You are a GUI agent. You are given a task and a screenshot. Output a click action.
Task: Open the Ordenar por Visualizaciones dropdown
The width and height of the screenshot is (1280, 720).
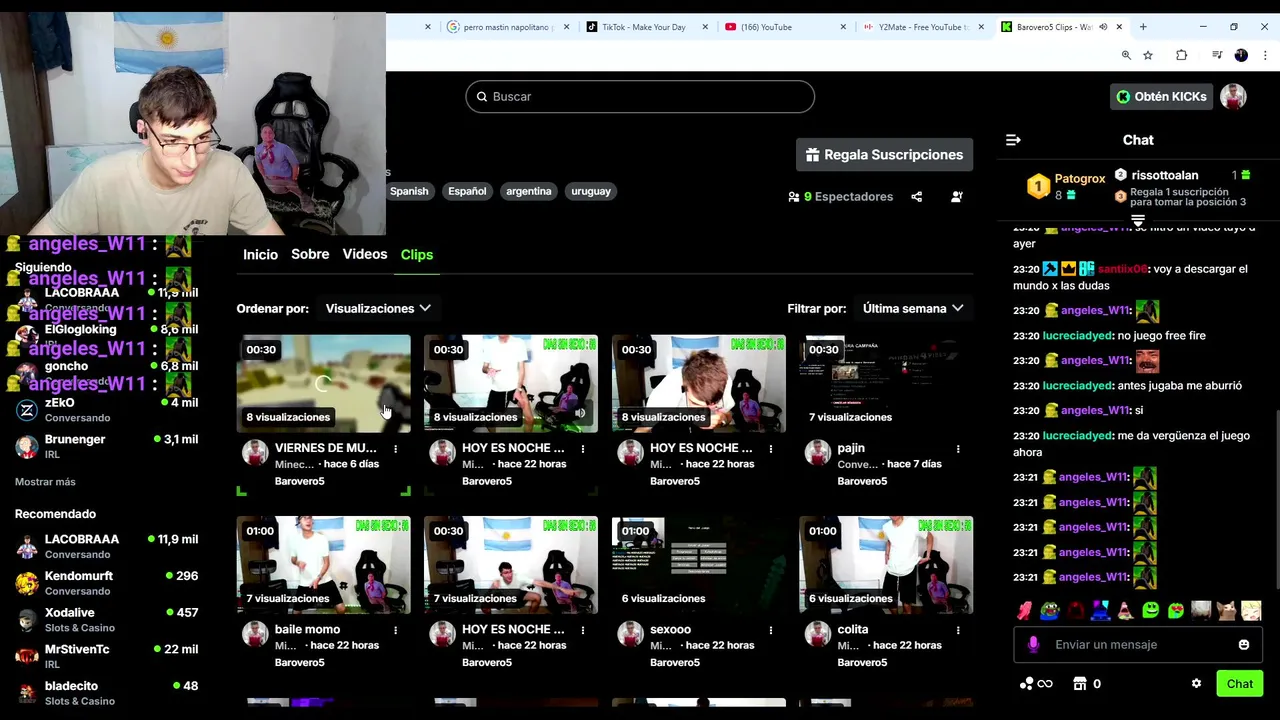click(x=378, y=309)
